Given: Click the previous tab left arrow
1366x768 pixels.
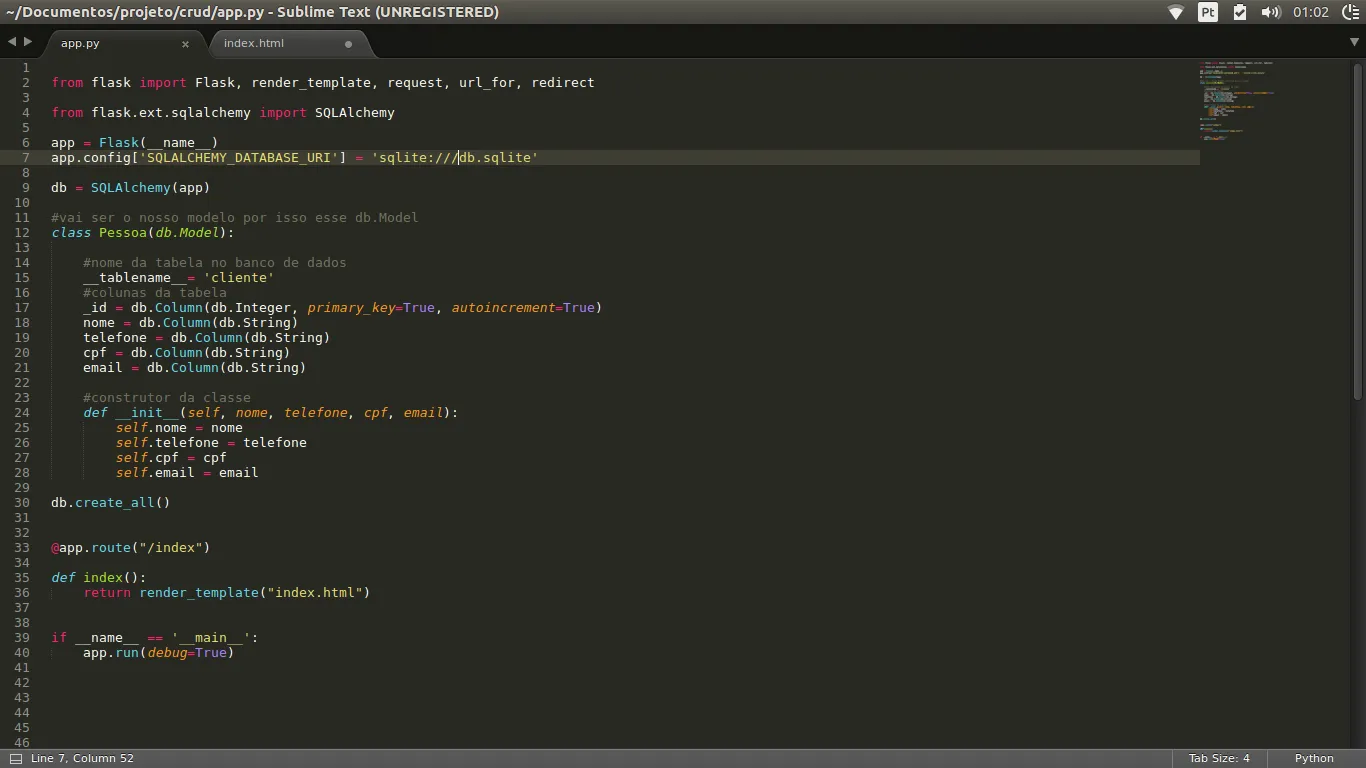Looking at the screenshot, I should tap(12, 42).
